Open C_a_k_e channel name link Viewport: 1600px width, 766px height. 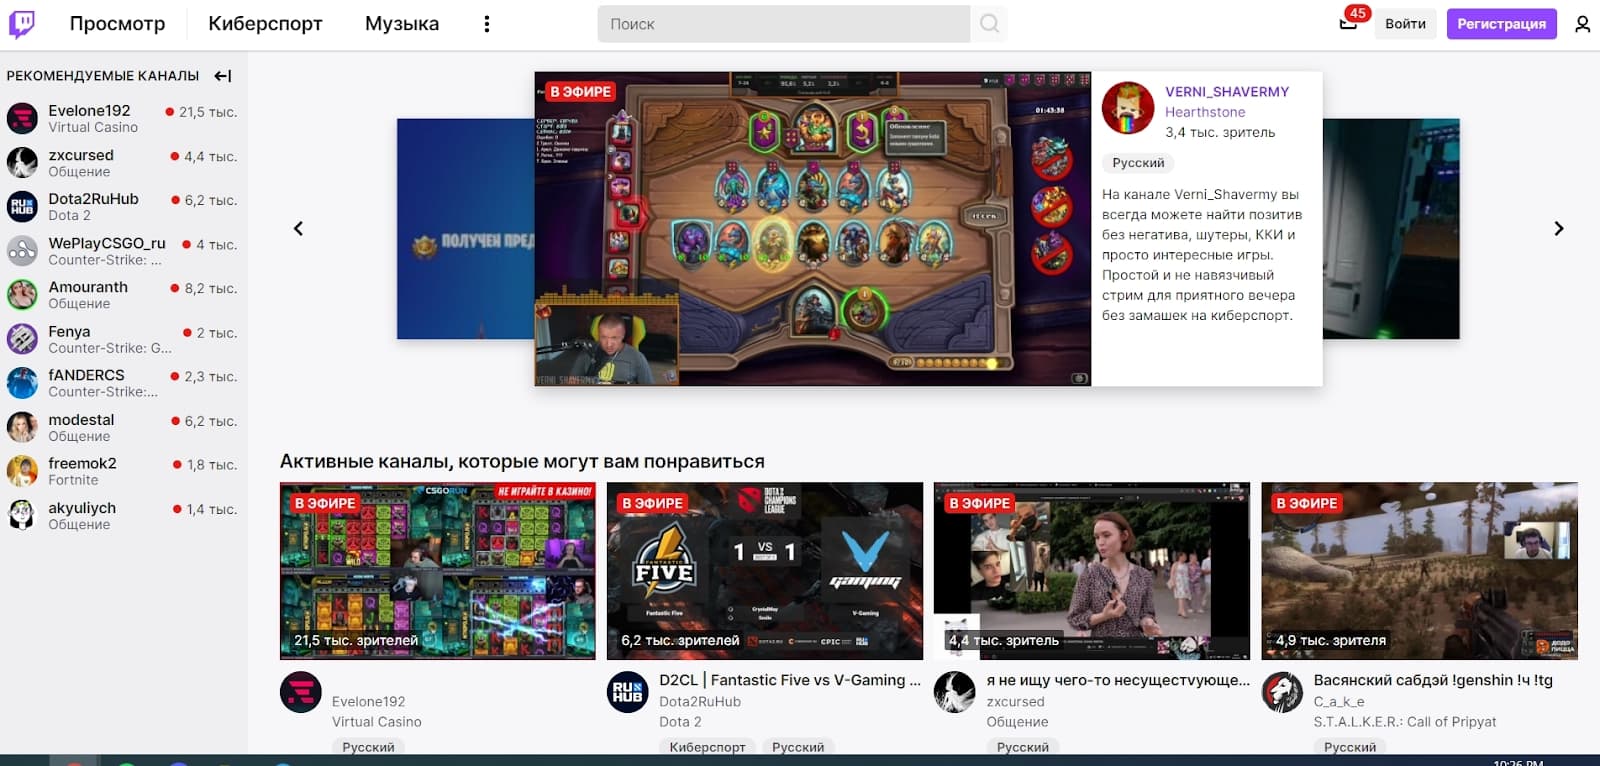[x=1339, y=702]
